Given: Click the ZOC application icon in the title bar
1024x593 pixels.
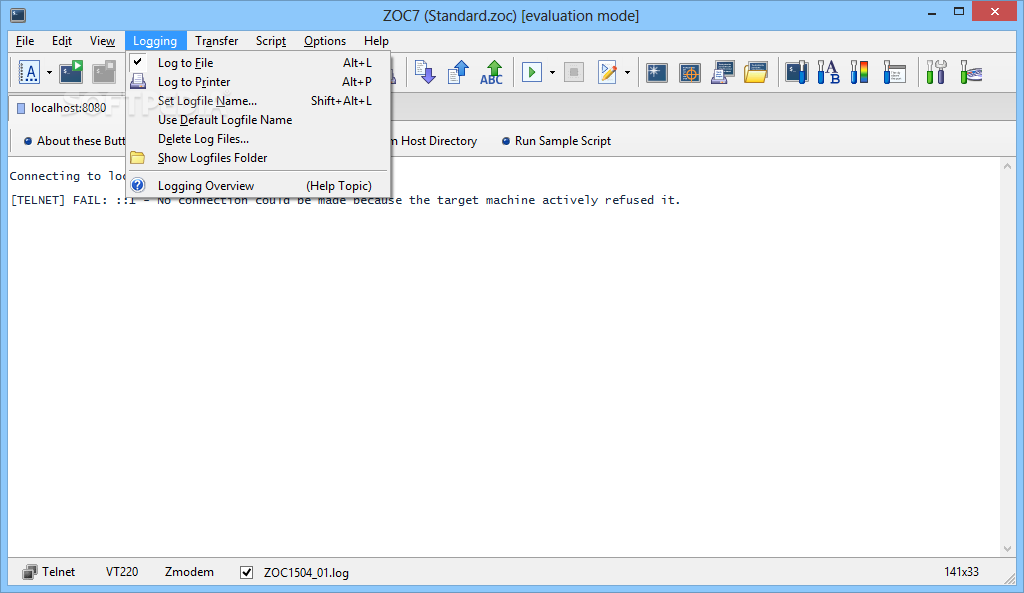Looking at the screenshot, I should (18, 15).
